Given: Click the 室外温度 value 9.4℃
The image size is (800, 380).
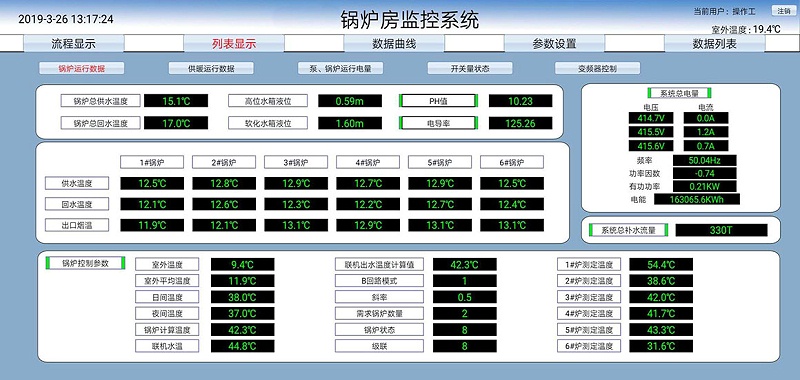Looking at the screenshot, I should [x=242, y=264].
